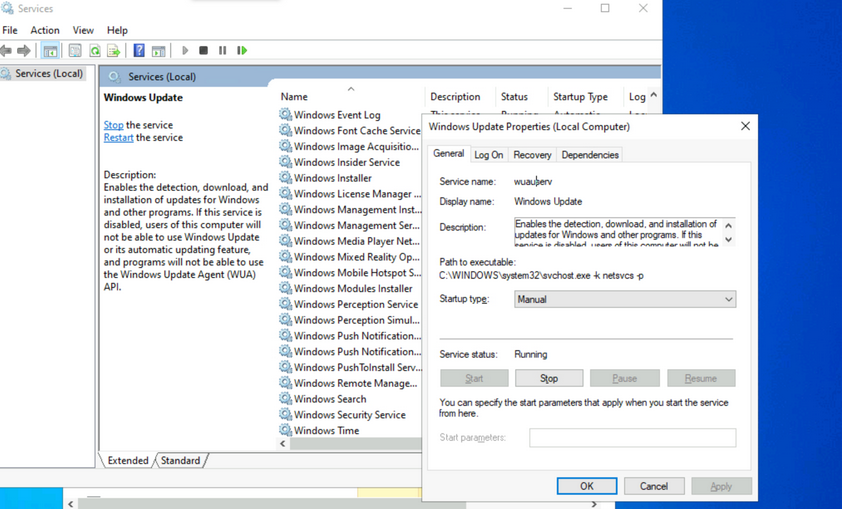Click the Resume button in properties dialog
Viewport: 842px width, 509px height.
point(701,378)
